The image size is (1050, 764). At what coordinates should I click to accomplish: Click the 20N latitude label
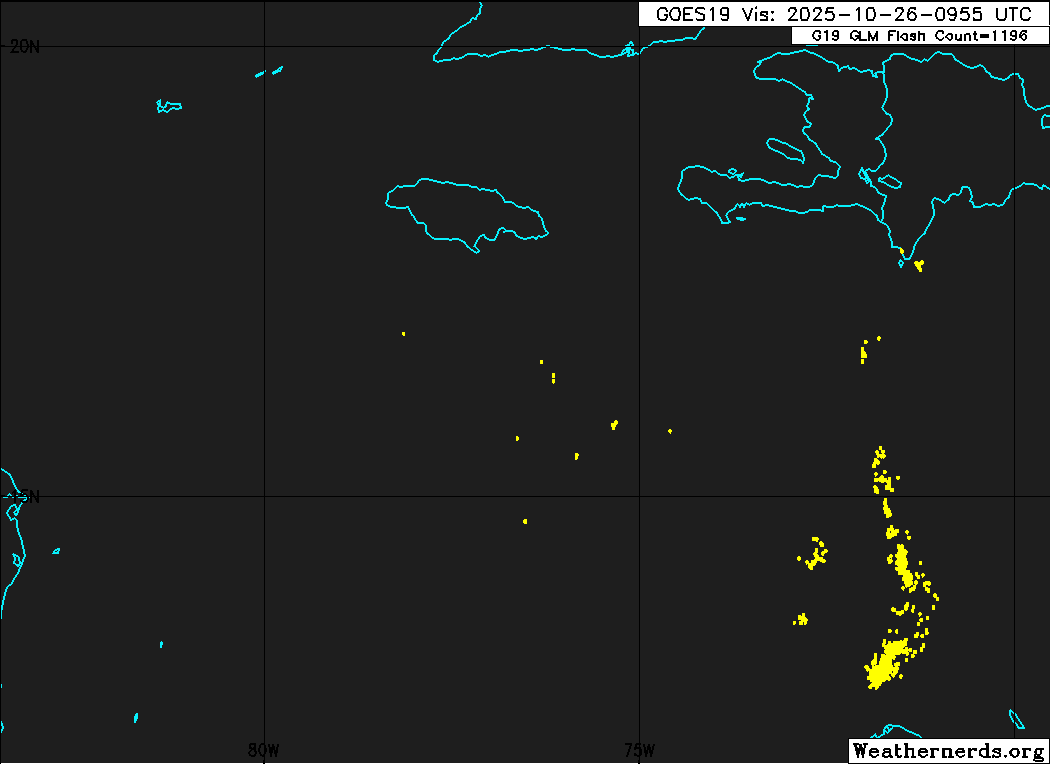click(x=24, y=46)
